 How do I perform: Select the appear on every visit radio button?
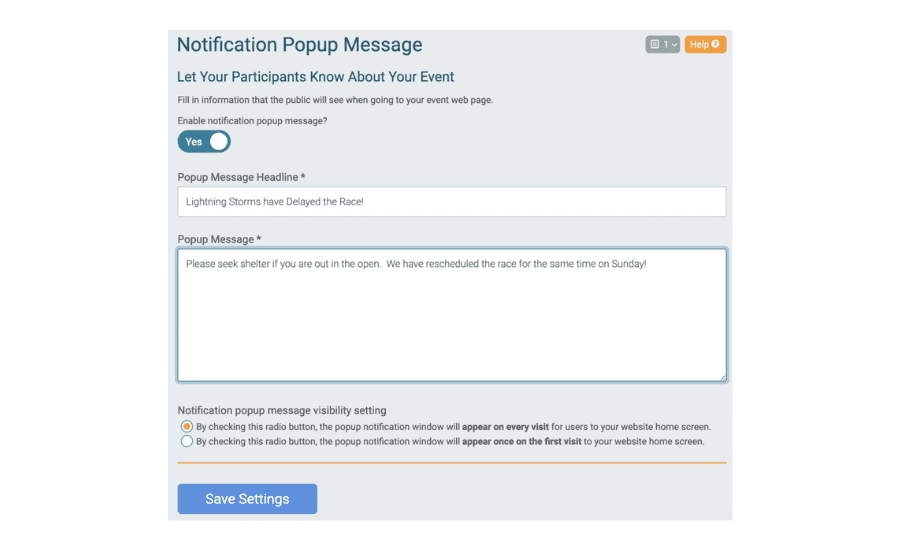pos(187,427)
